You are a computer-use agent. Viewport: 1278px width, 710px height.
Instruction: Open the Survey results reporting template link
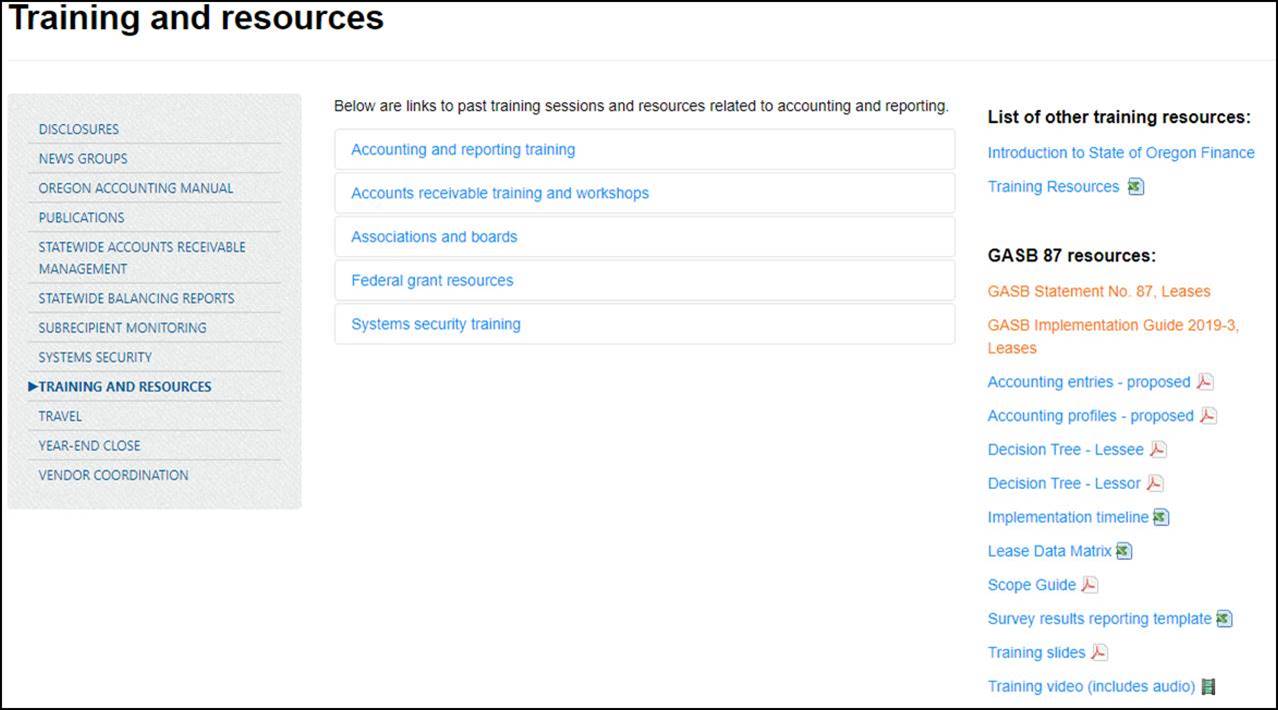[1099, 619]
